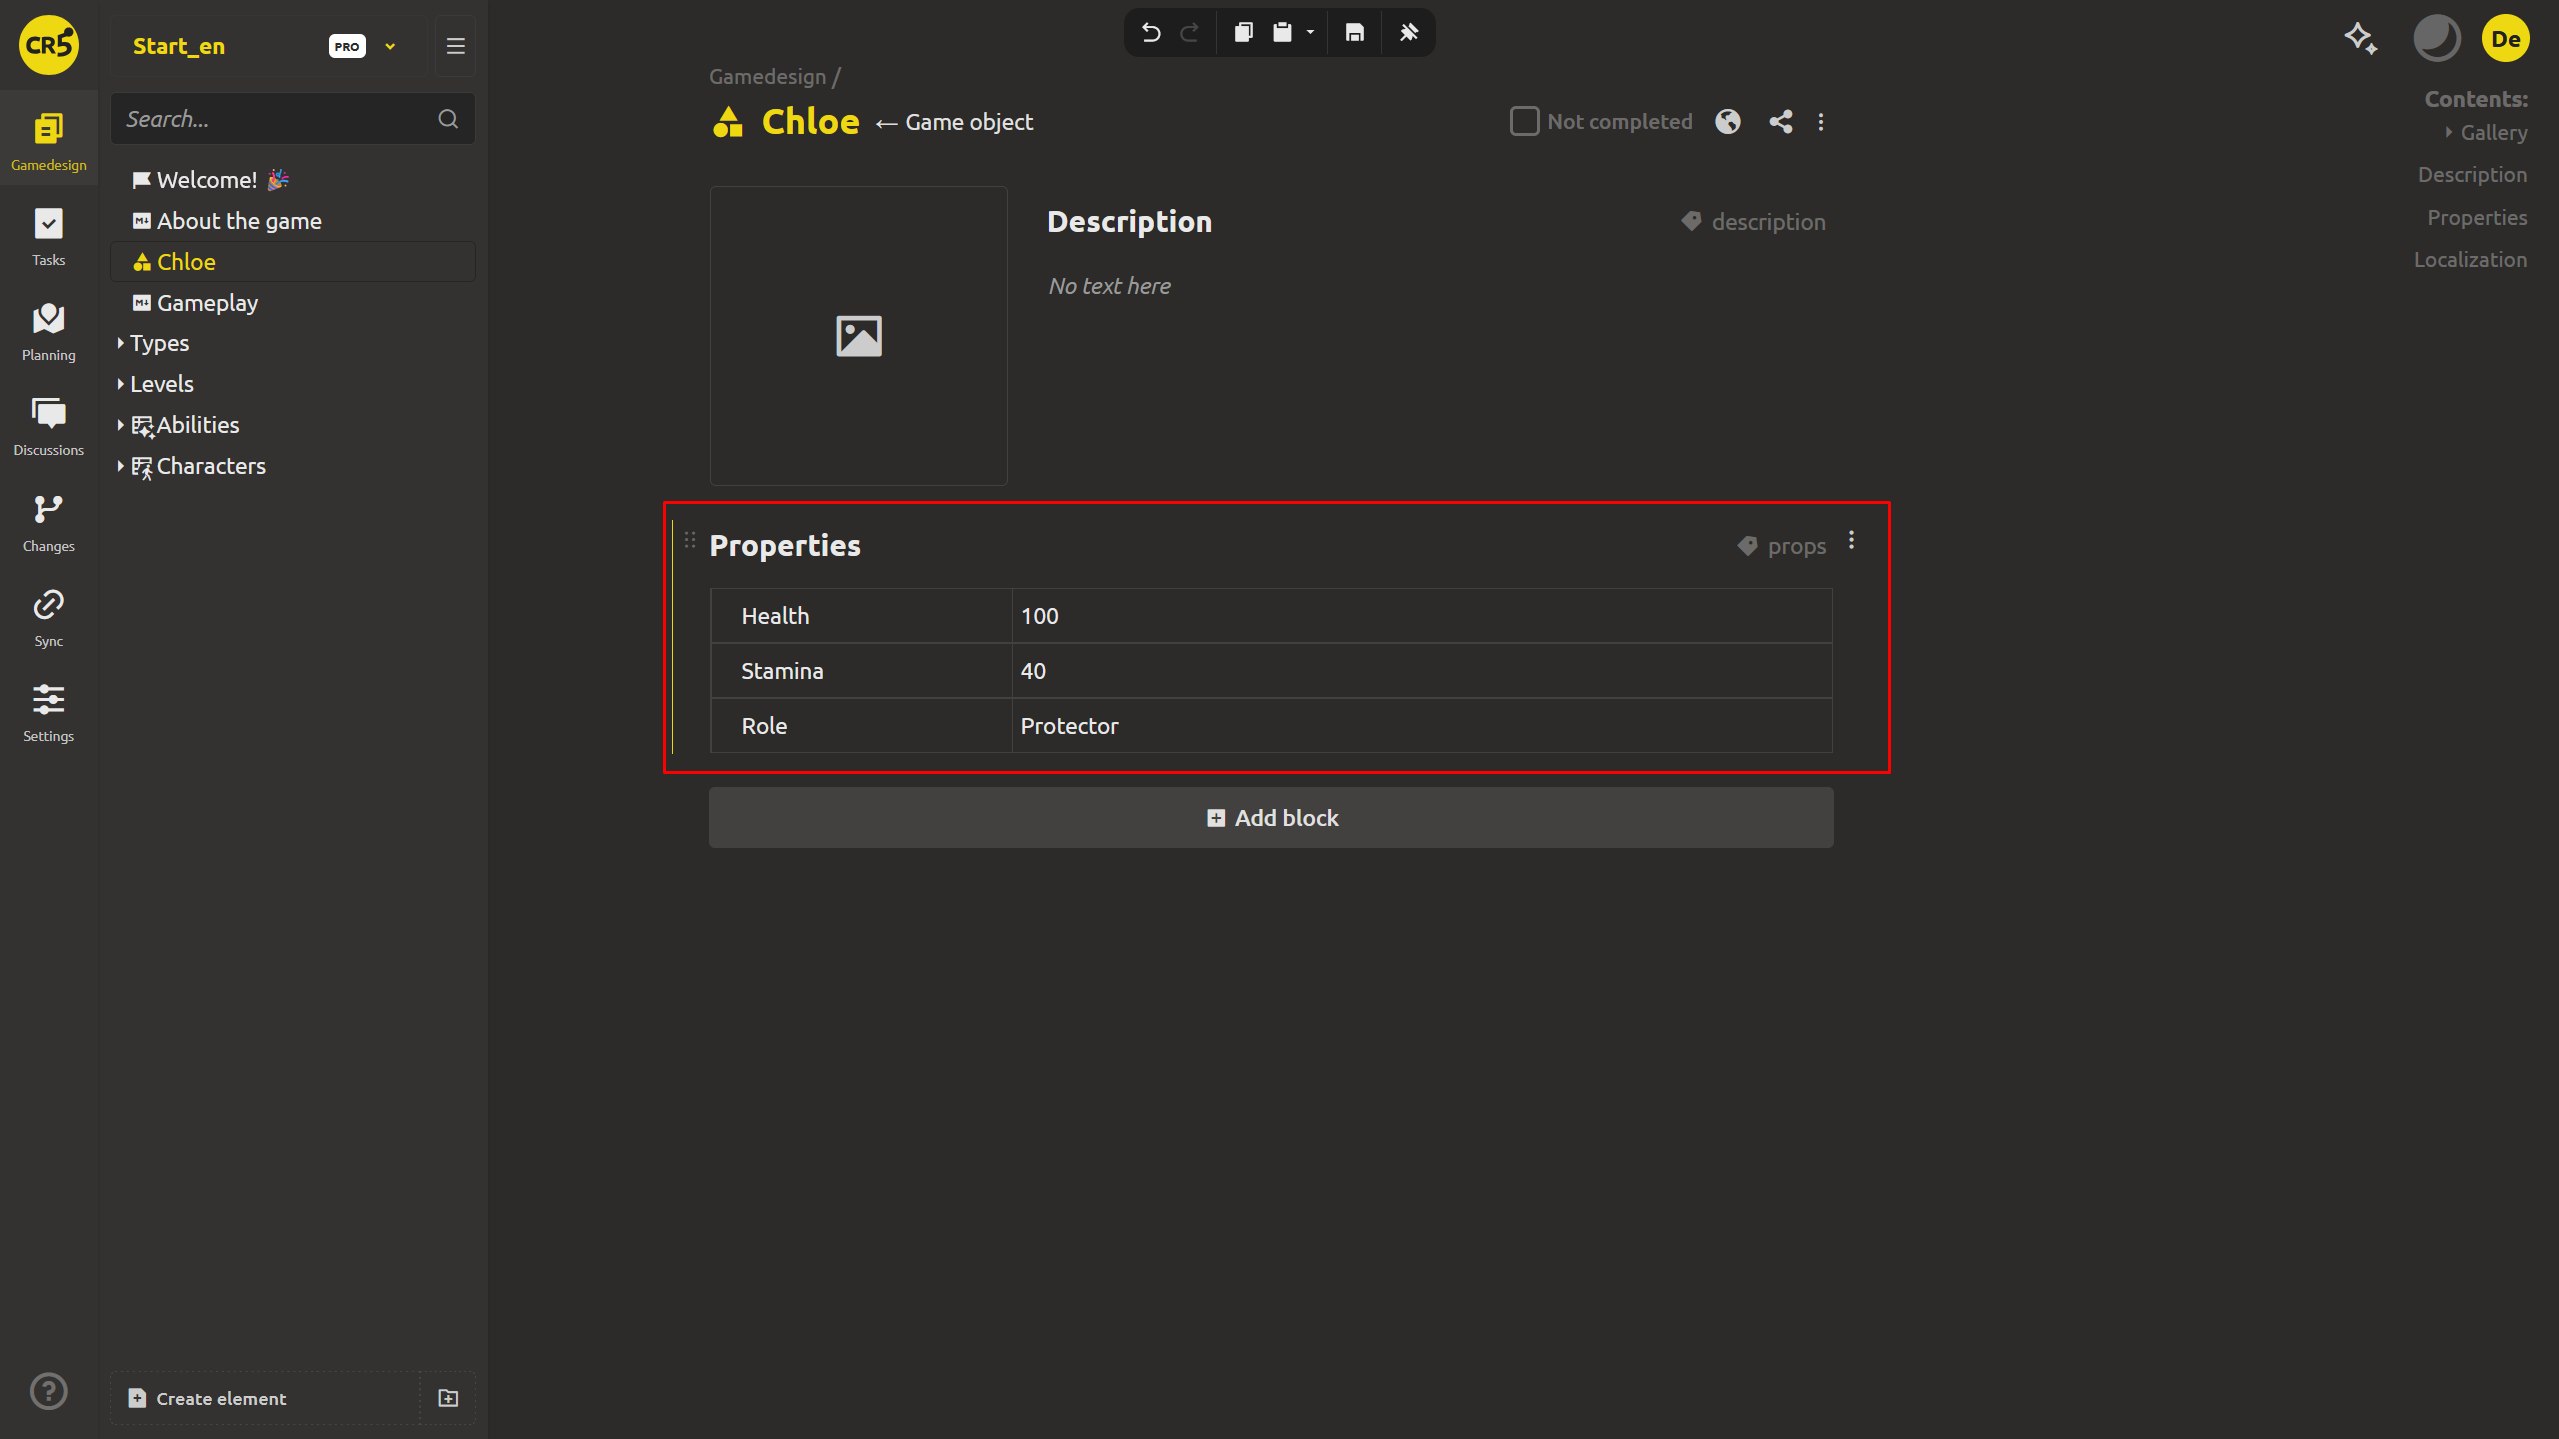2559x1439 pixels.
Task: Click the globe localization icon
Action: 1728,122
